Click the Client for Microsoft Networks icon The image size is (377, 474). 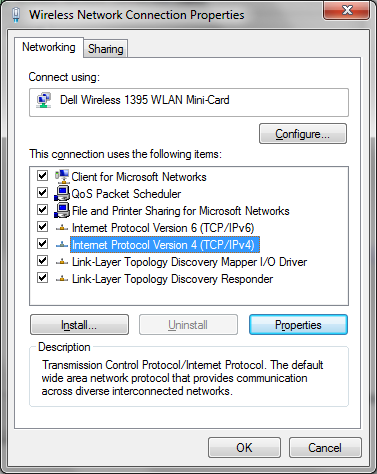[62, 176]
